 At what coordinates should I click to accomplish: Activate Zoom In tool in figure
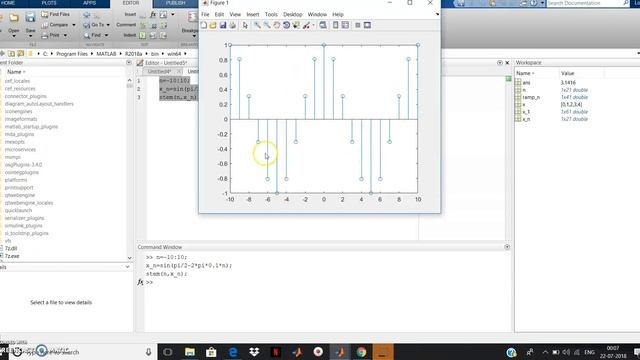coord(257,25)
